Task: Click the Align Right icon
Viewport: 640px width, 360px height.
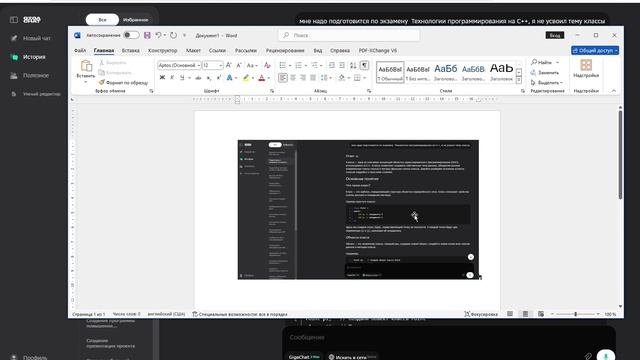Action: (x=303, y=78)
